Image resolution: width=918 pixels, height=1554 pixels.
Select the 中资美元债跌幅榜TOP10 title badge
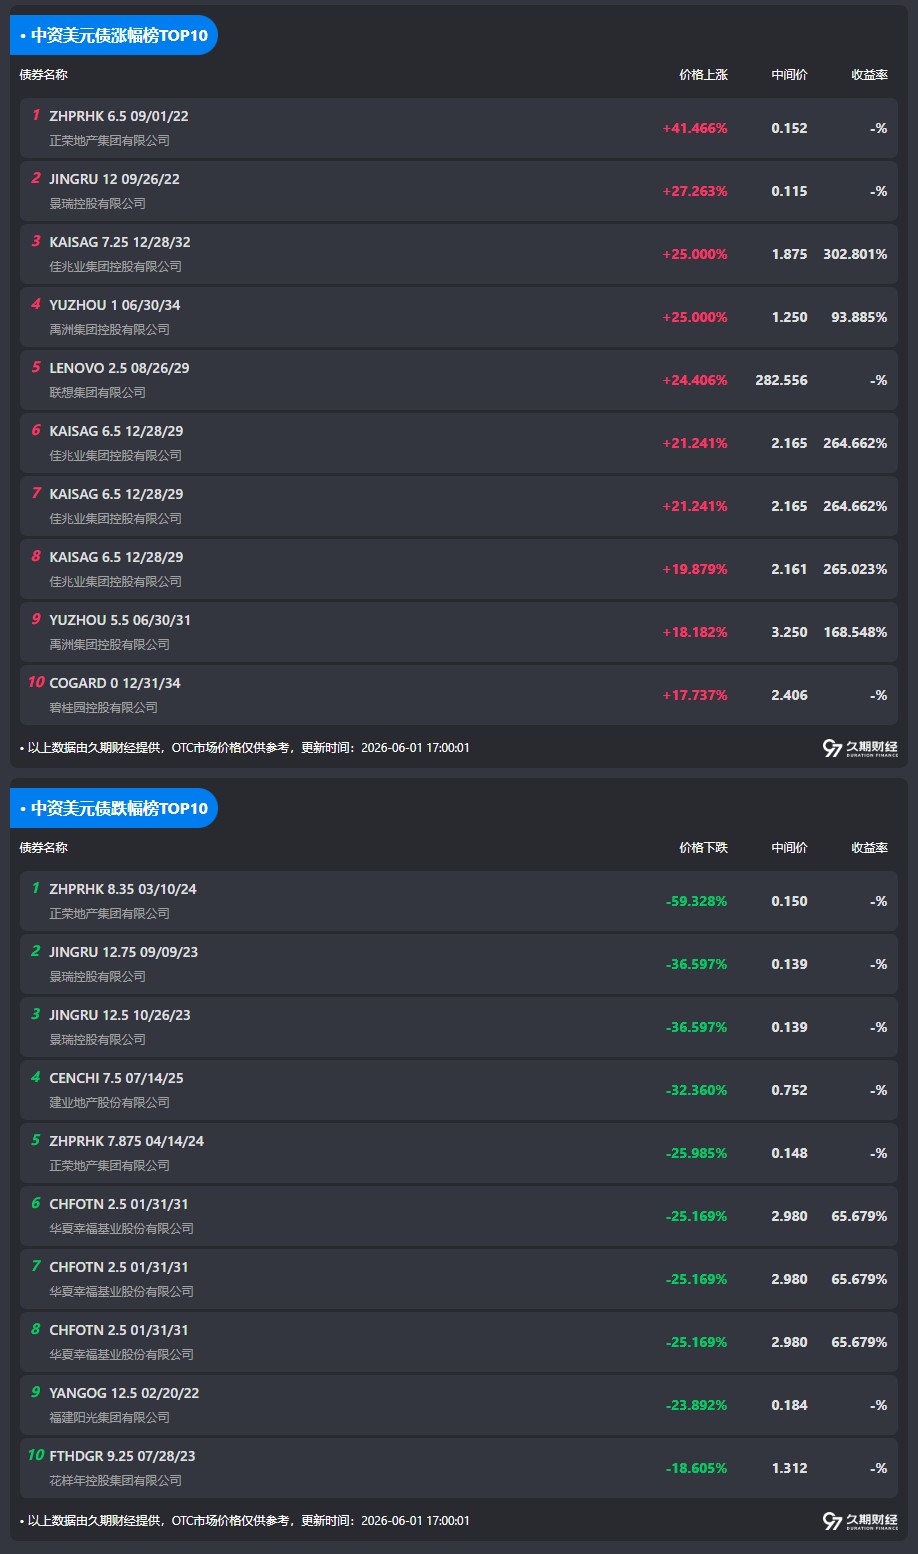pyautogui.click(x=114, y=808)
